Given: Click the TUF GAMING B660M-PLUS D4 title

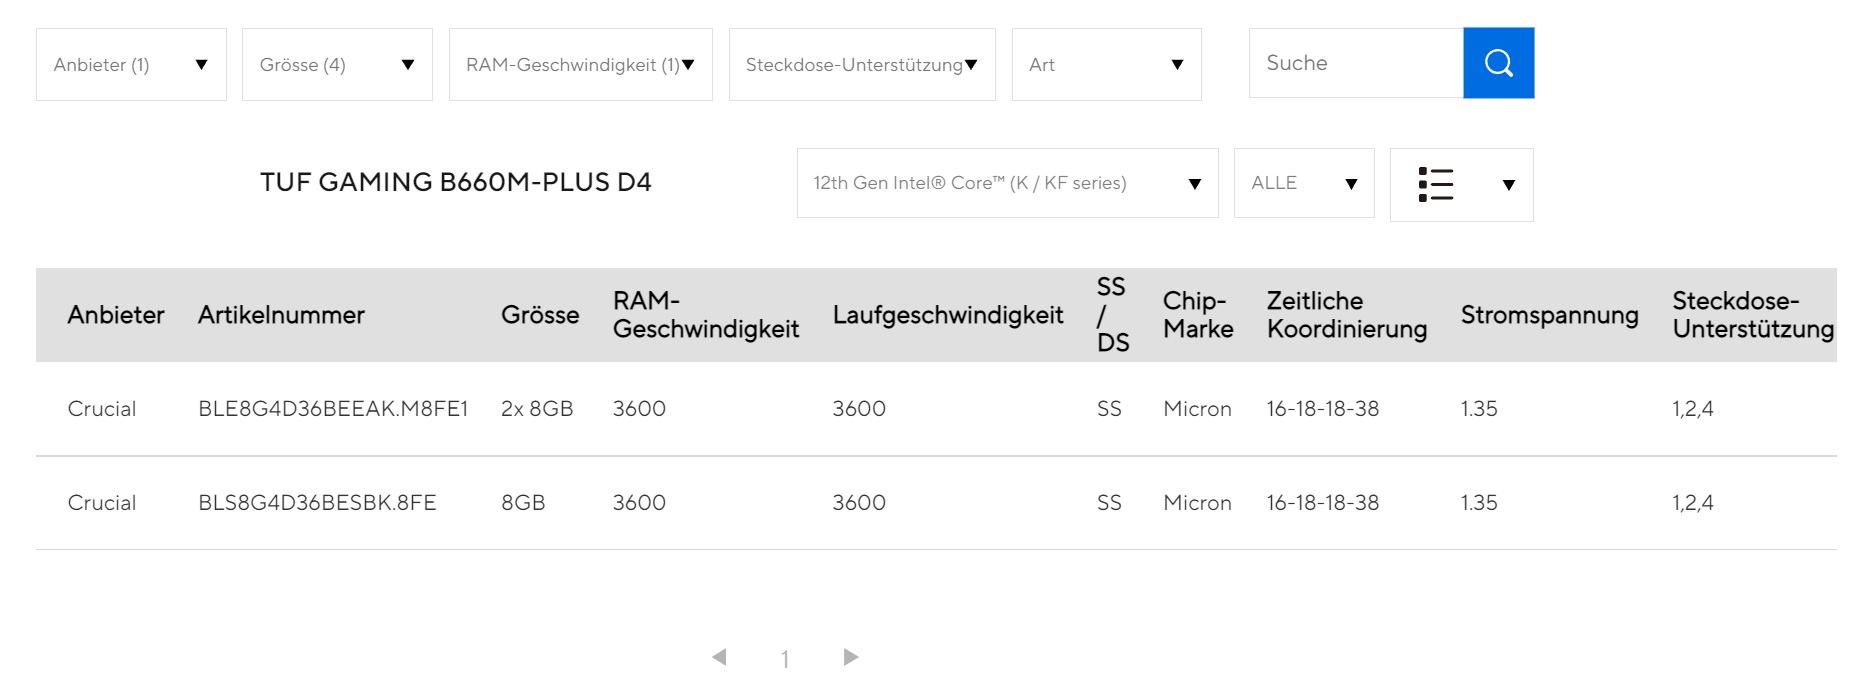Looking at the screenshot, I should [456, 183].
